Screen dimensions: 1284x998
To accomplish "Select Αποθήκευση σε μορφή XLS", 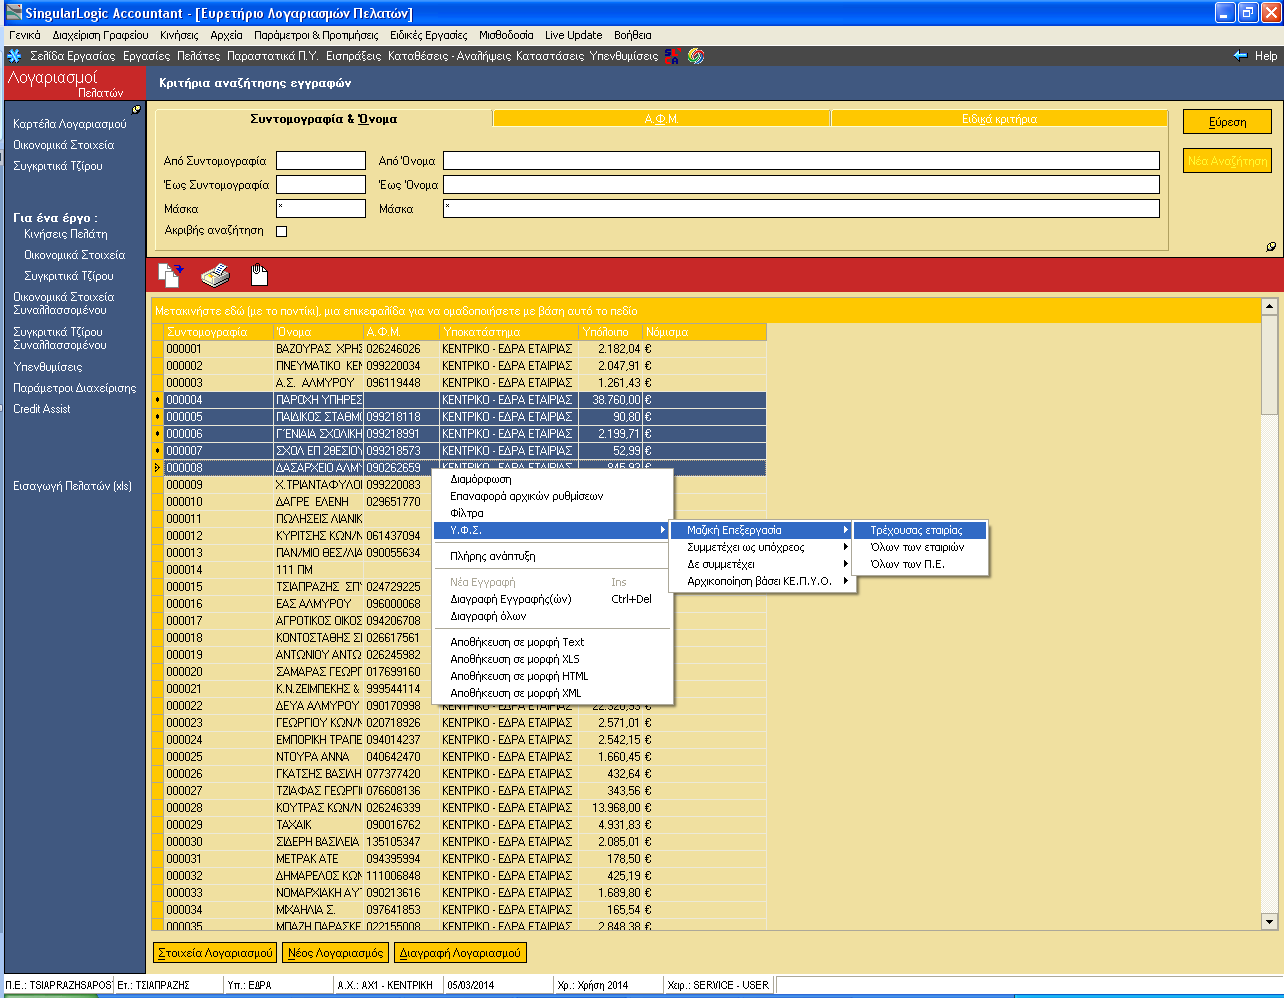I will tap(553, 659).
